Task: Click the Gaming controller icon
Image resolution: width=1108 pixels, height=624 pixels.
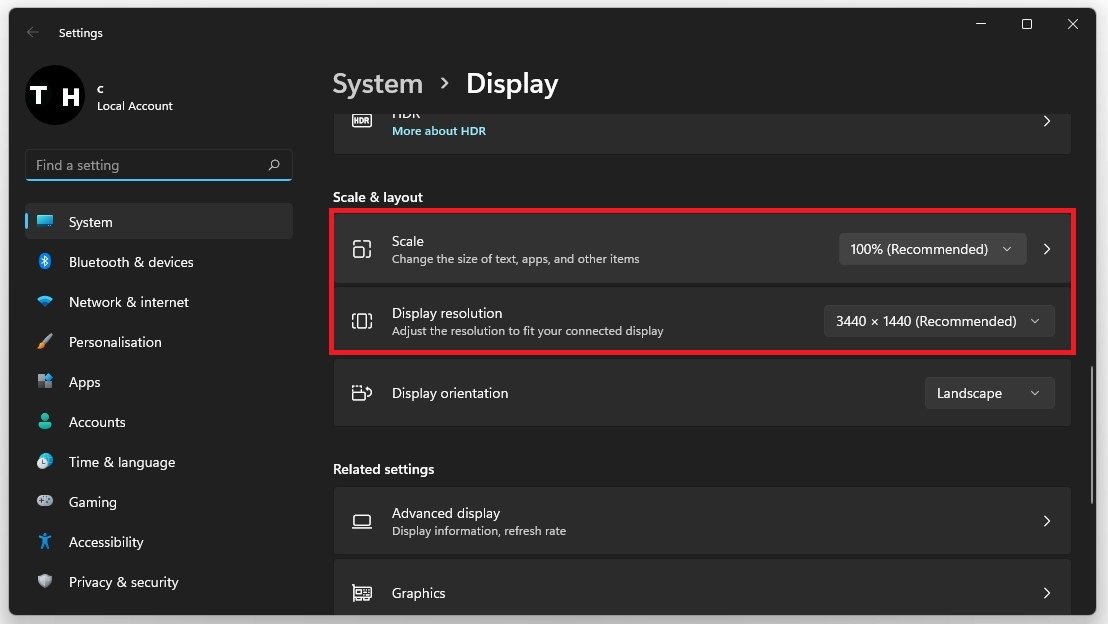Action: [45, 502]
